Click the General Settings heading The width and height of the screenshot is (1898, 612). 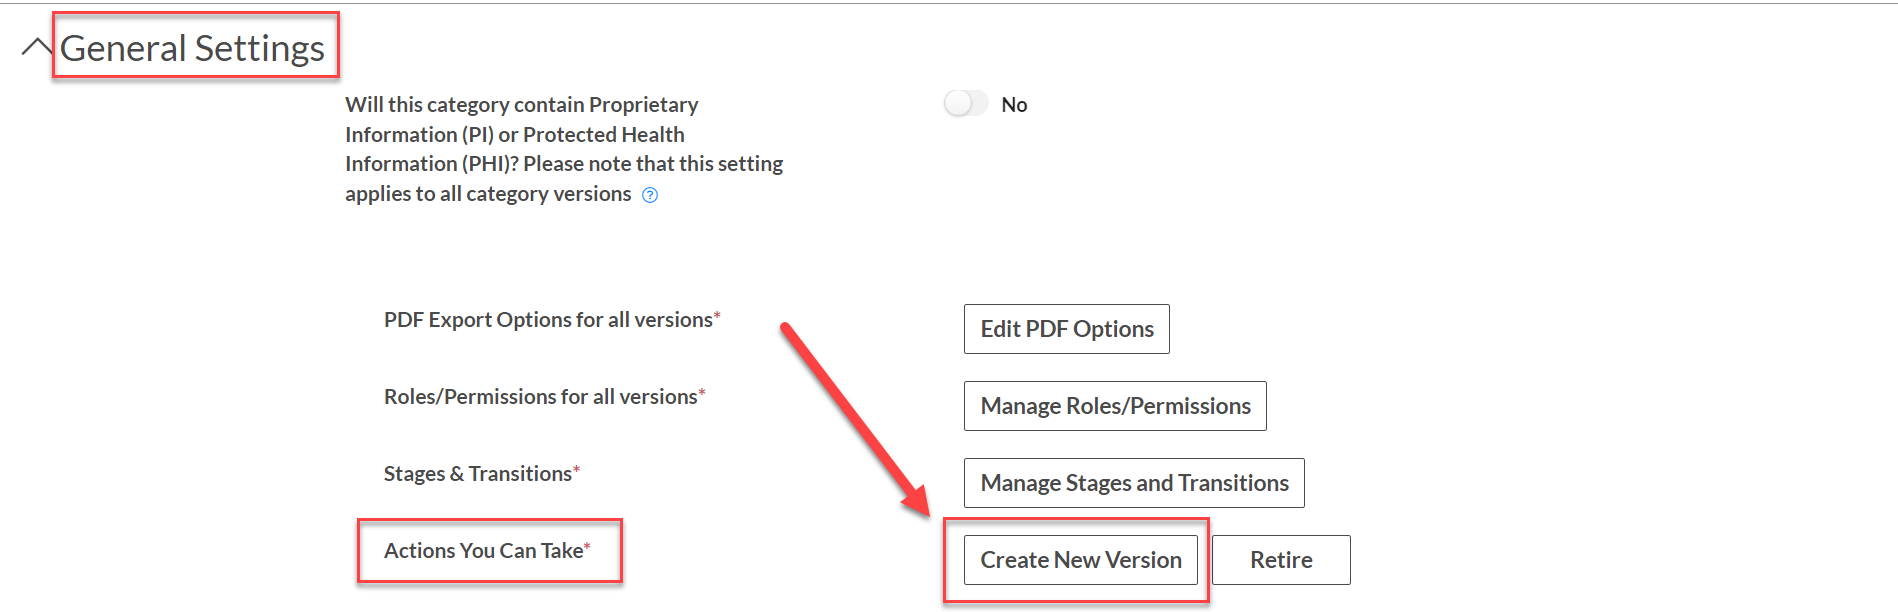tap(192, 48)
